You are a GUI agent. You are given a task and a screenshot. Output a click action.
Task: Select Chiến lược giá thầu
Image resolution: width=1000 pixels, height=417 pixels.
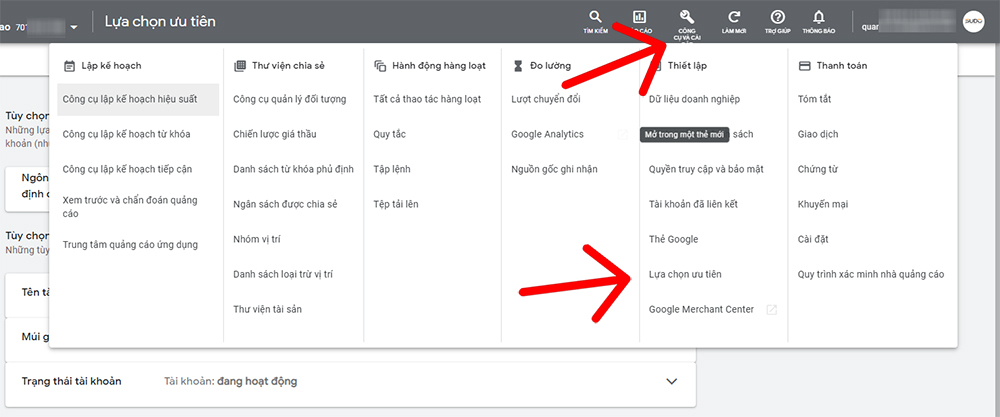[275, 134]
